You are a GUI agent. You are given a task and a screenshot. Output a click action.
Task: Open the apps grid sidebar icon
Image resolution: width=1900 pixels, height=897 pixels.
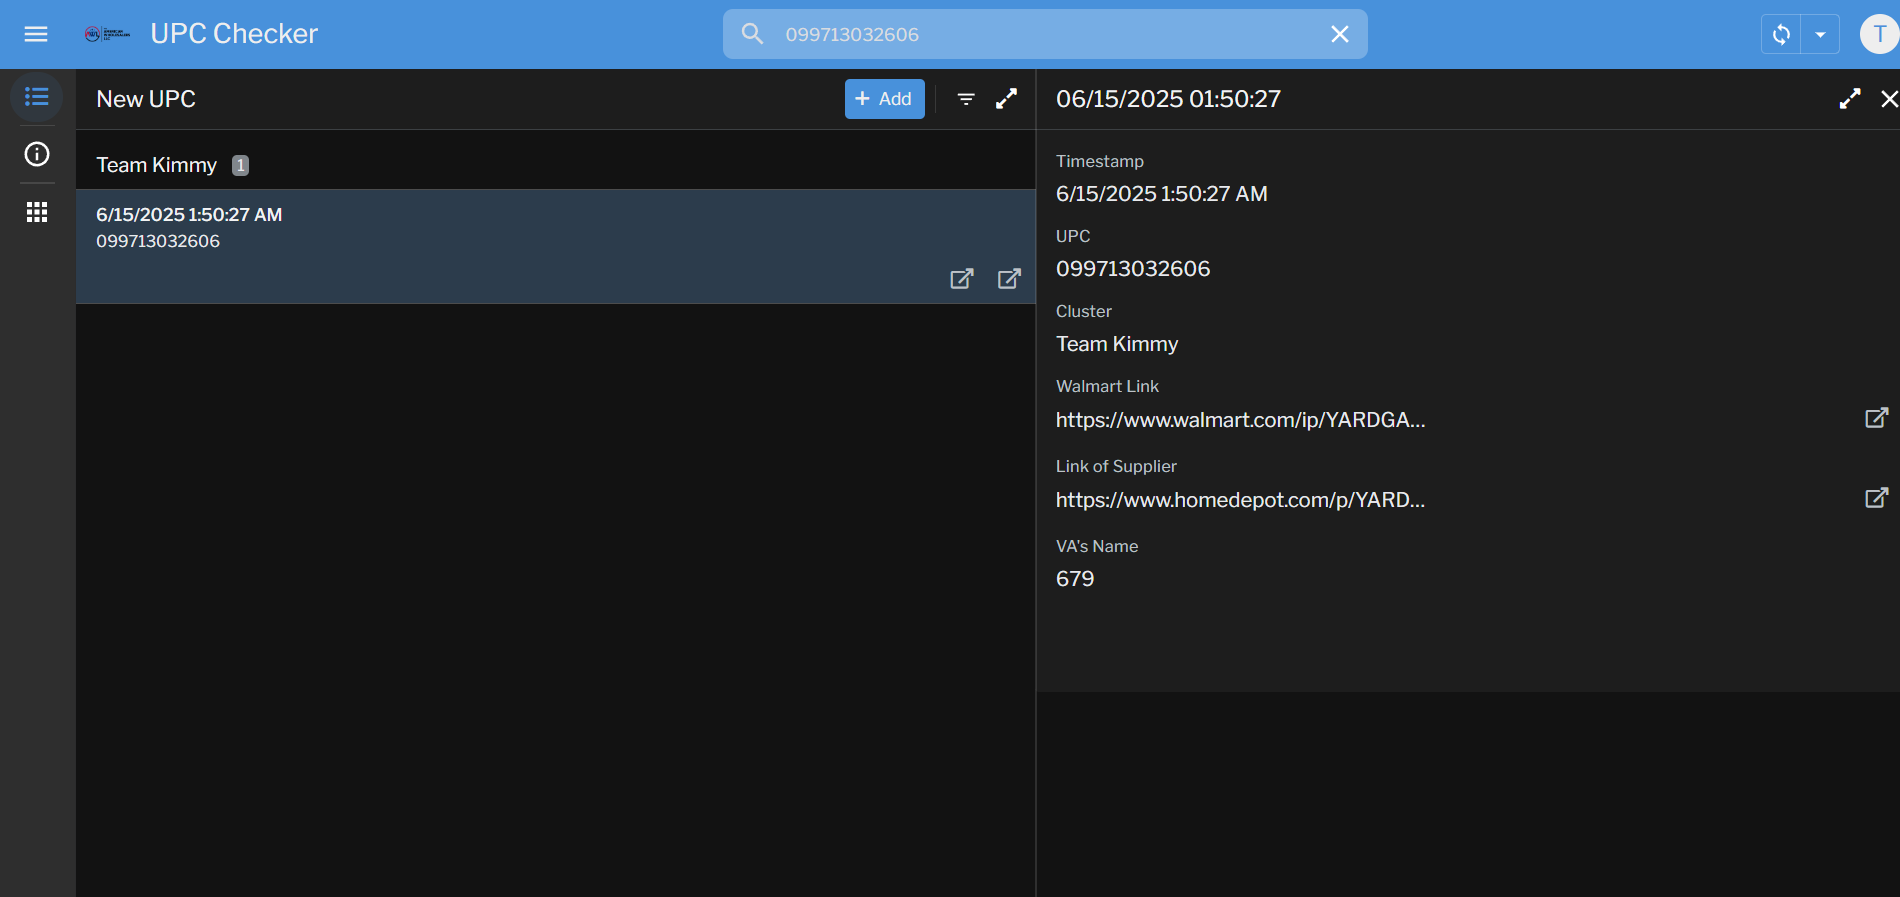tap(37, 212)
